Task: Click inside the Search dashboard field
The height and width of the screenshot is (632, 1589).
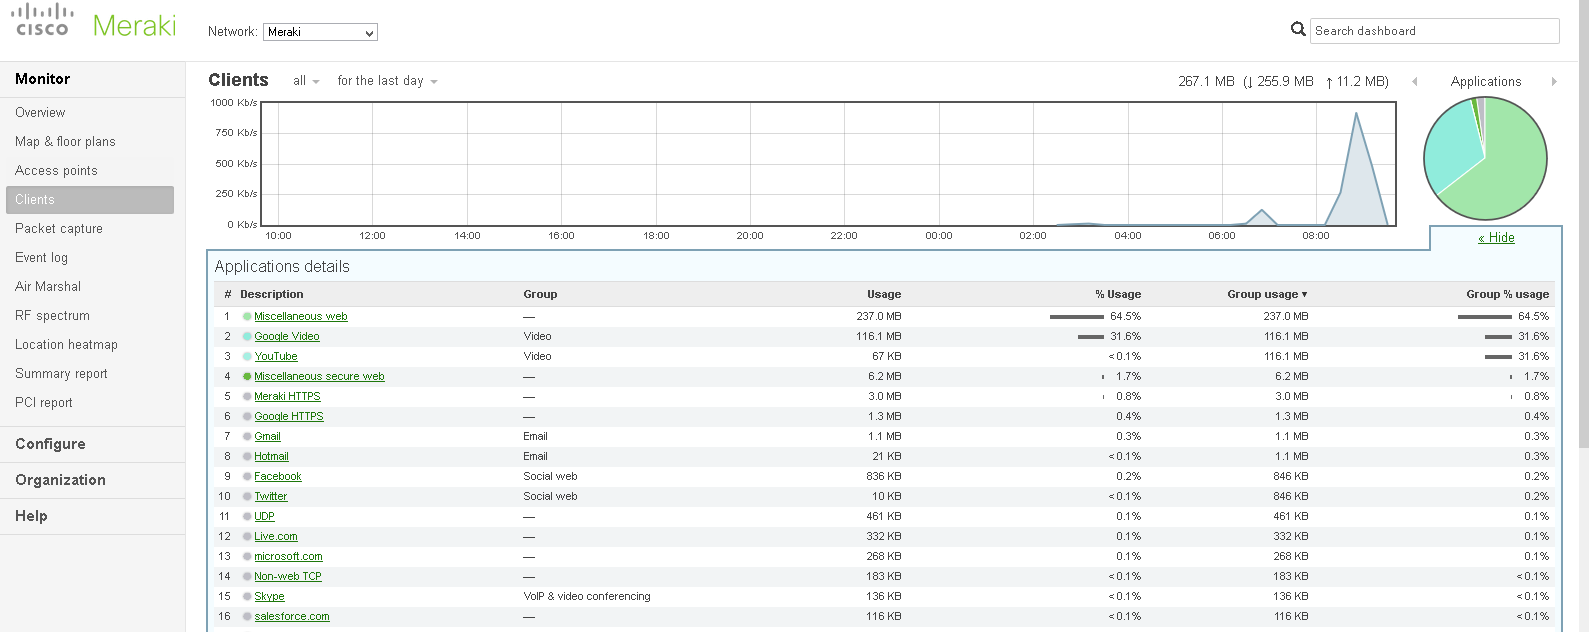Action: tap(1434, 31)
